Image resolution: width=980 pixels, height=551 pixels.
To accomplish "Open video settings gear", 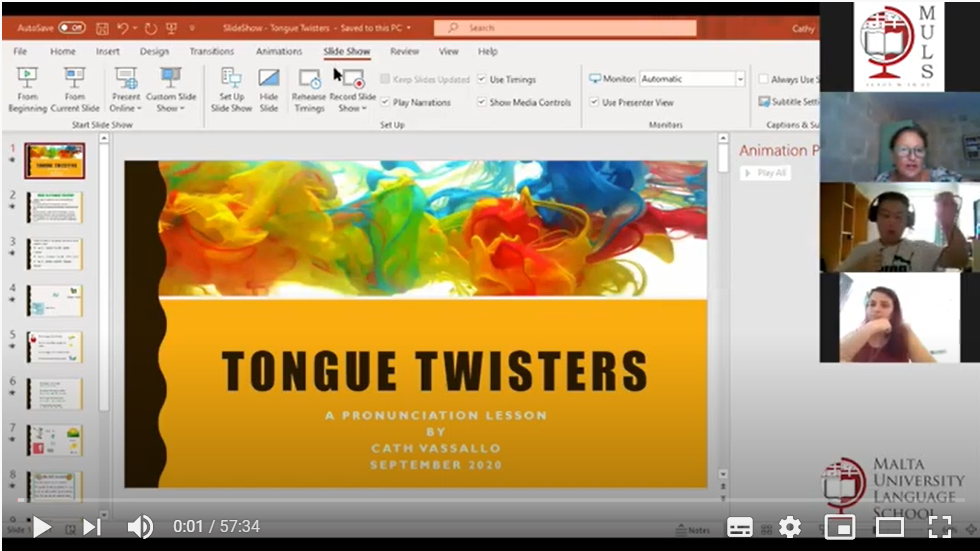I will (790, 527).
